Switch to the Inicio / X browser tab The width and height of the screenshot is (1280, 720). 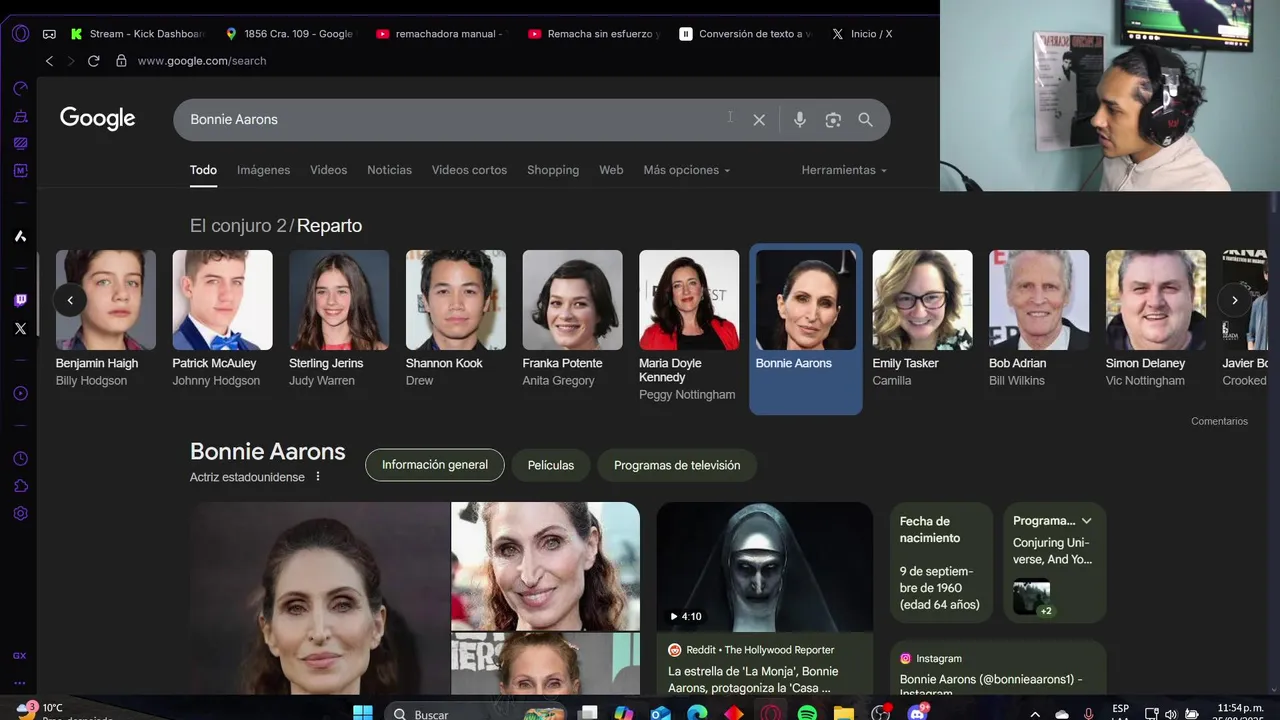(x=862, y=34)
